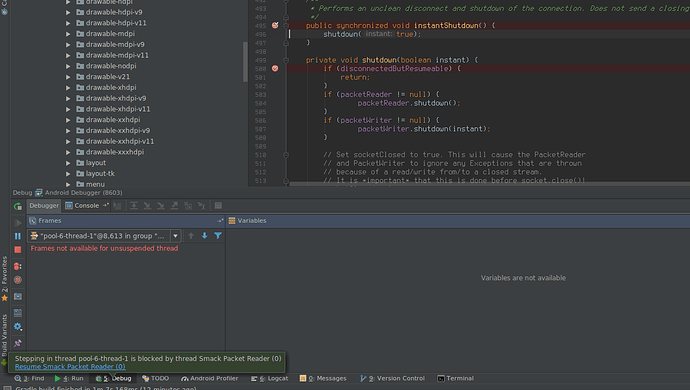The height and width of the screenshot is (390, 690).
Task: Click the Force Step Into icon
Action: point(161,206)
